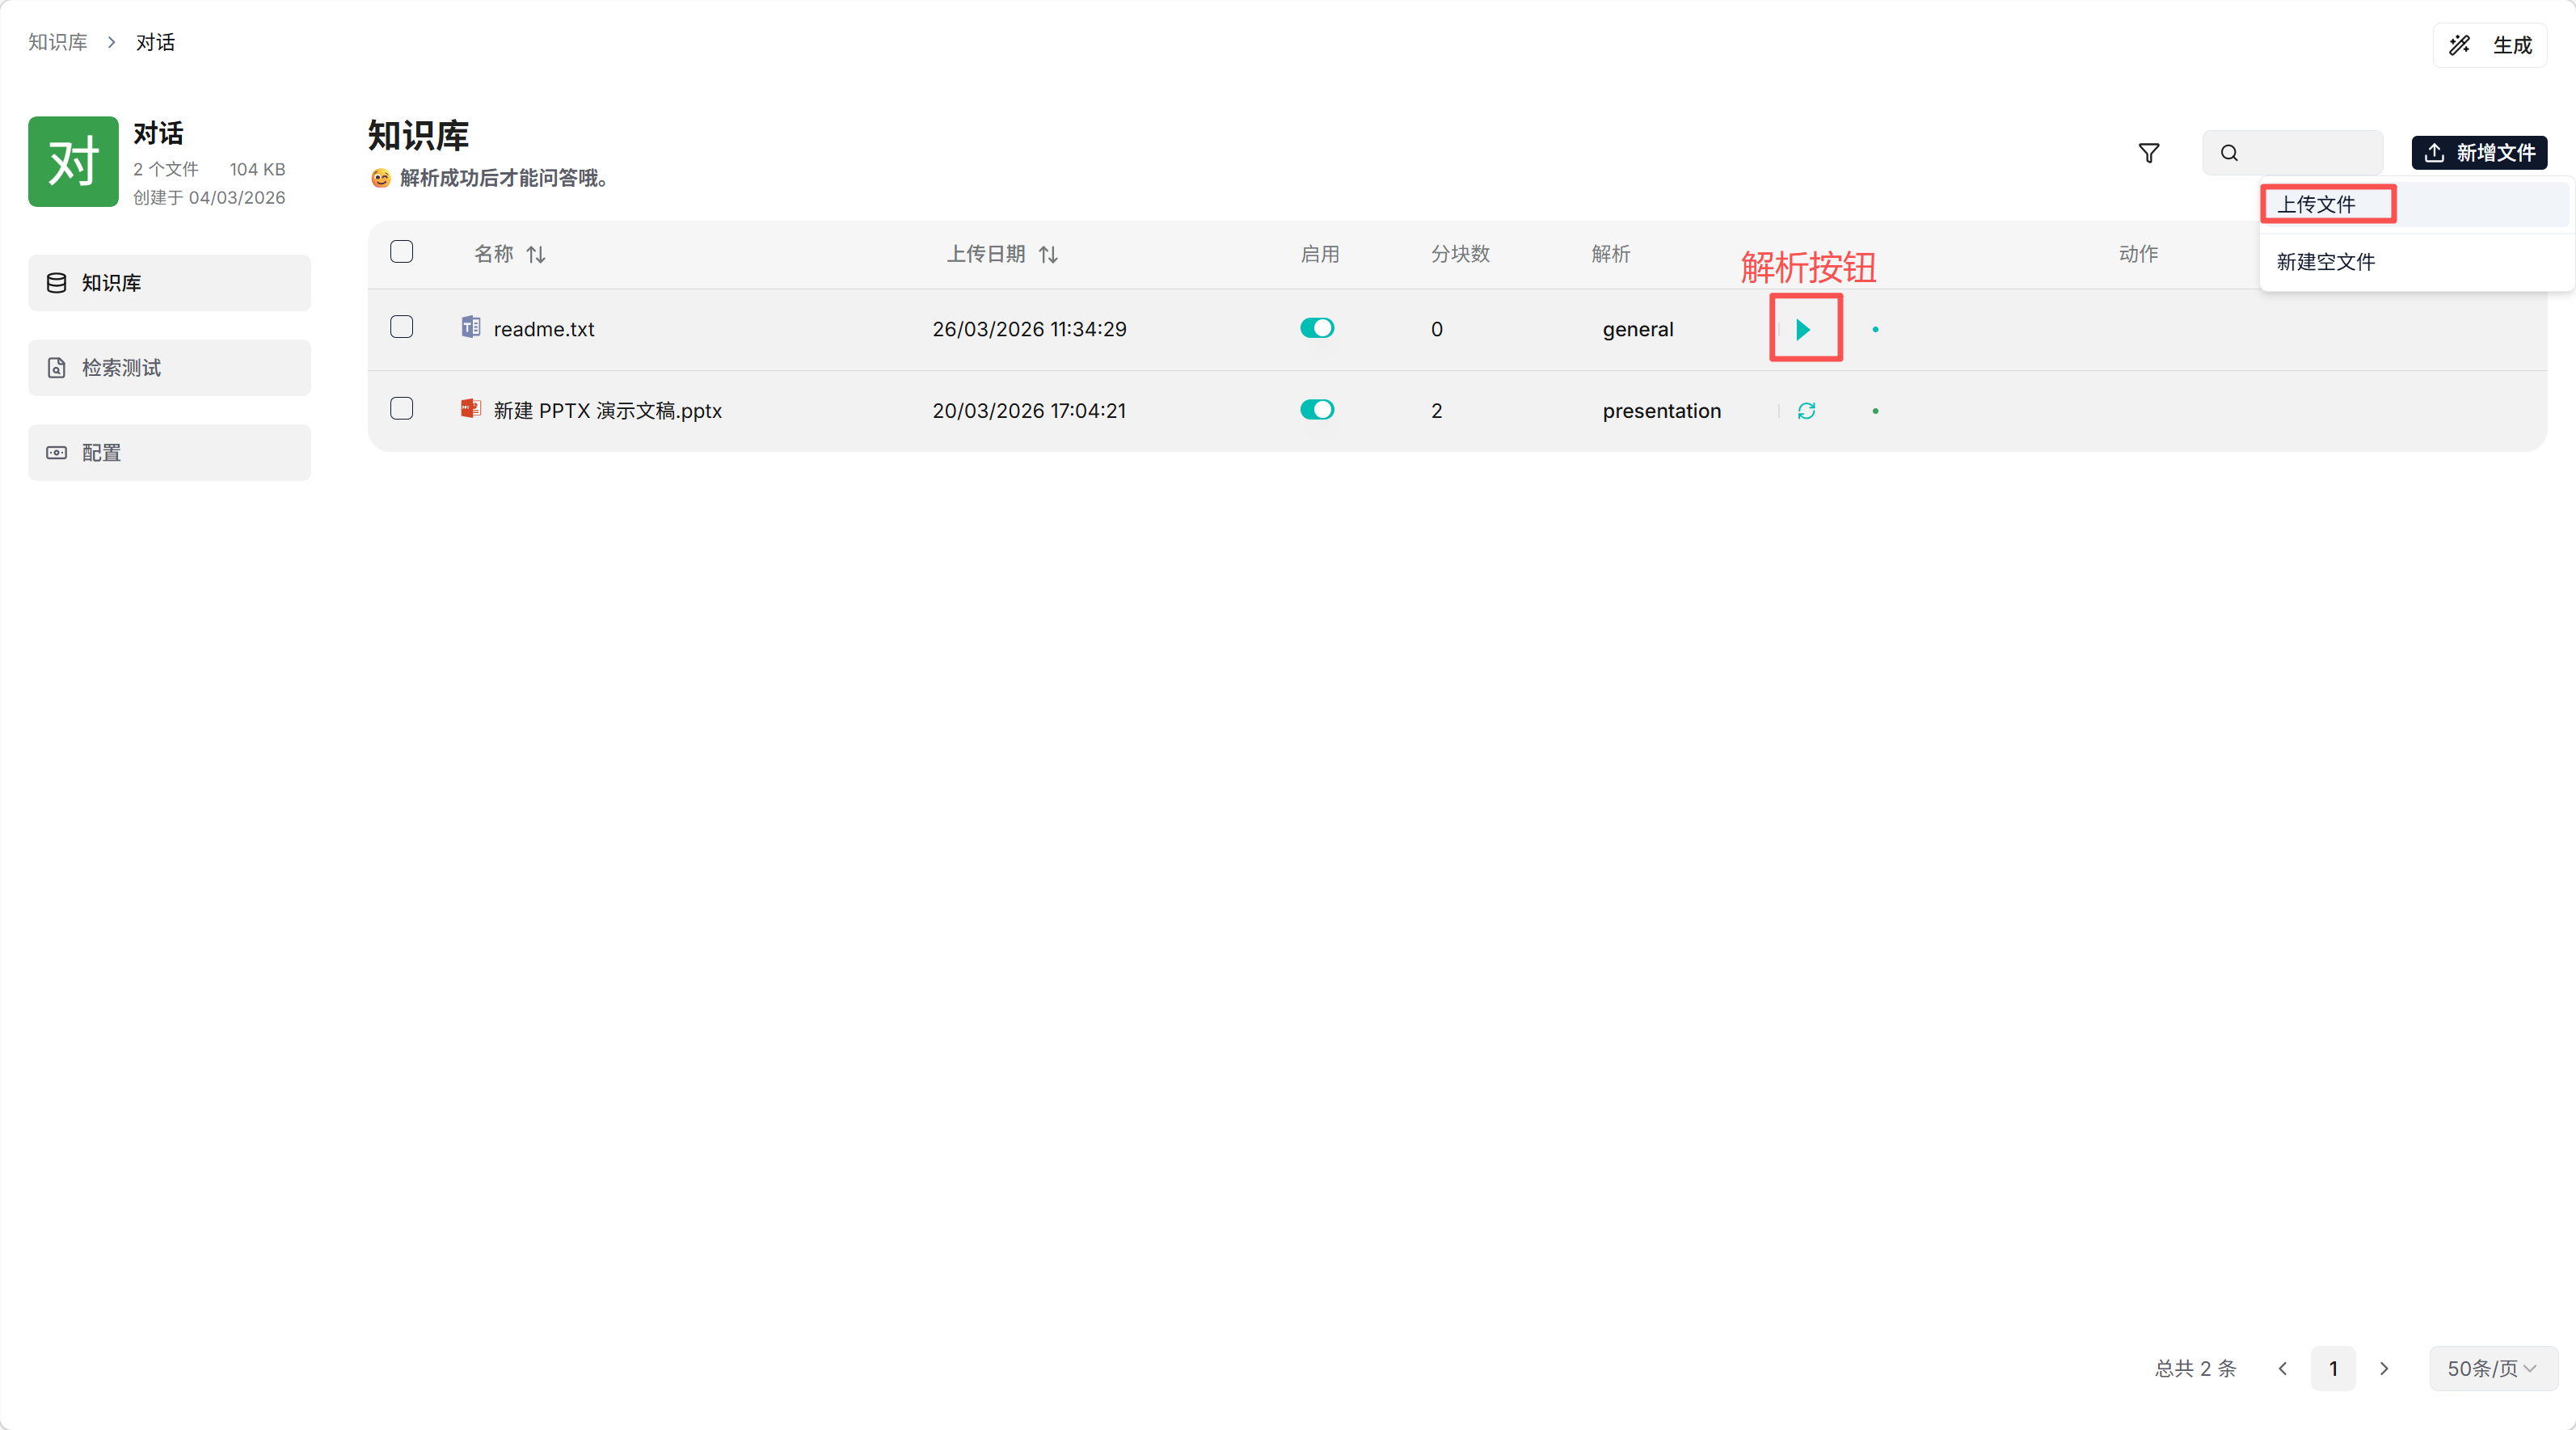Open the 50条/页 page size dropdown
Viewport: 2576px width, 1430px height.
(x=2492, y=1368)
